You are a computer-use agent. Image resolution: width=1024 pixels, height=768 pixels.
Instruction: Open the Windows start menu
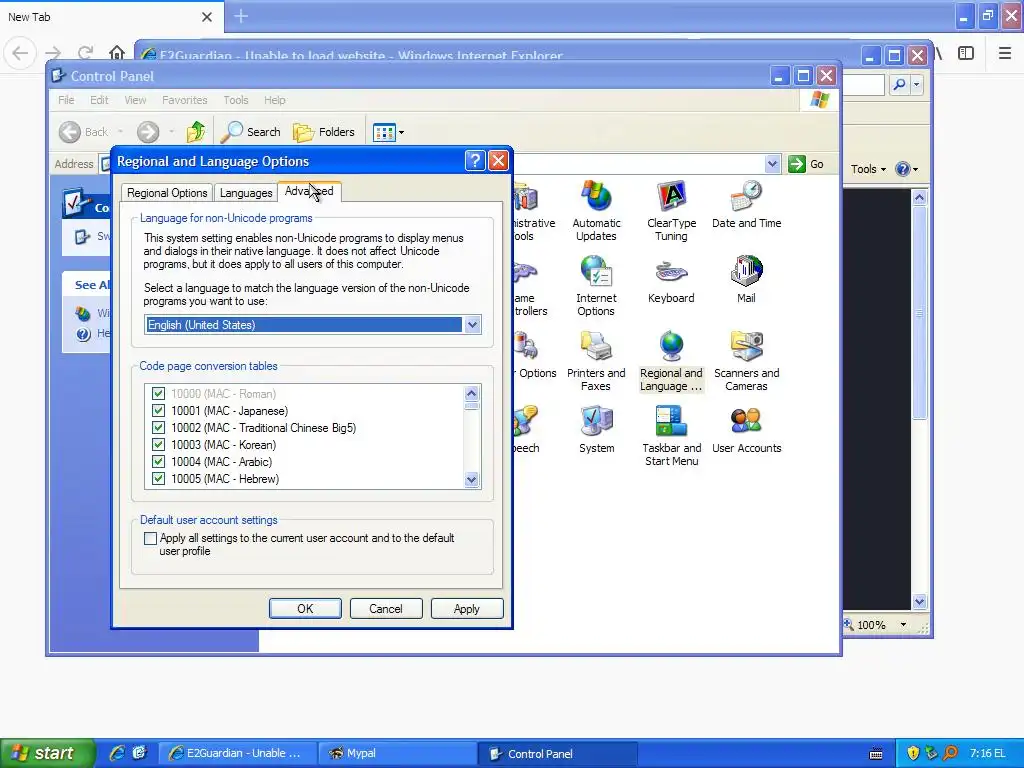46,754
